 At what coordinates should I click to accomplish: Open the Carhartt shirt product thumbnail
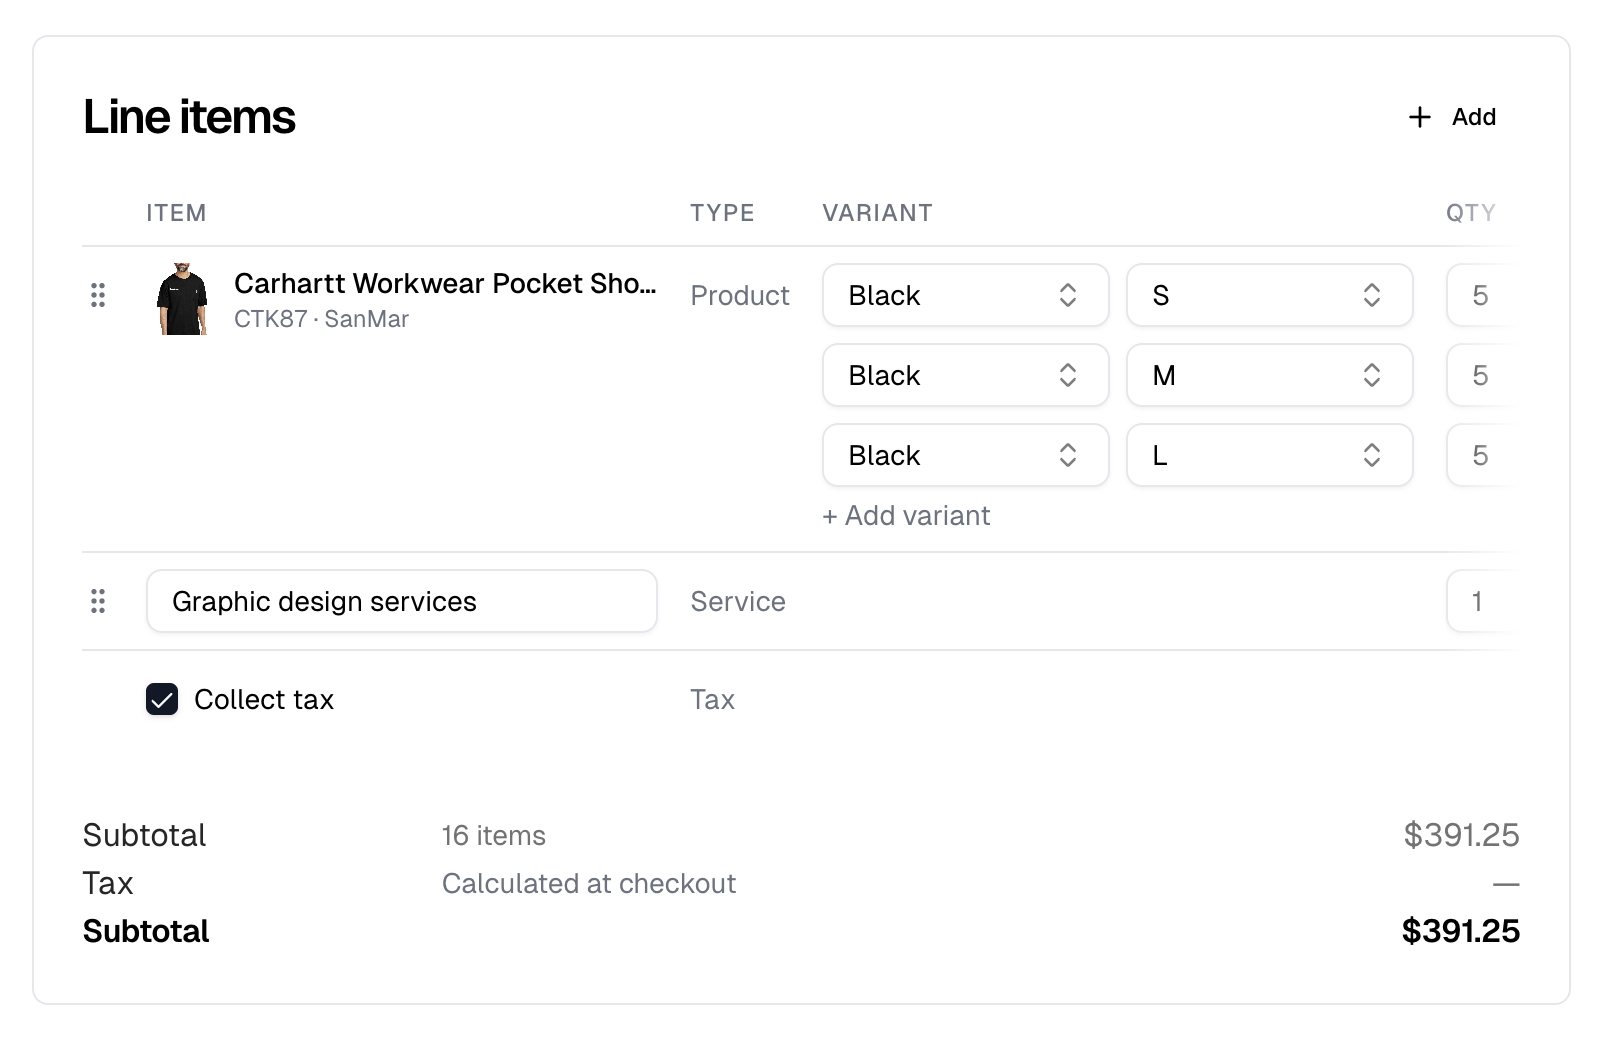coord(182,299)
